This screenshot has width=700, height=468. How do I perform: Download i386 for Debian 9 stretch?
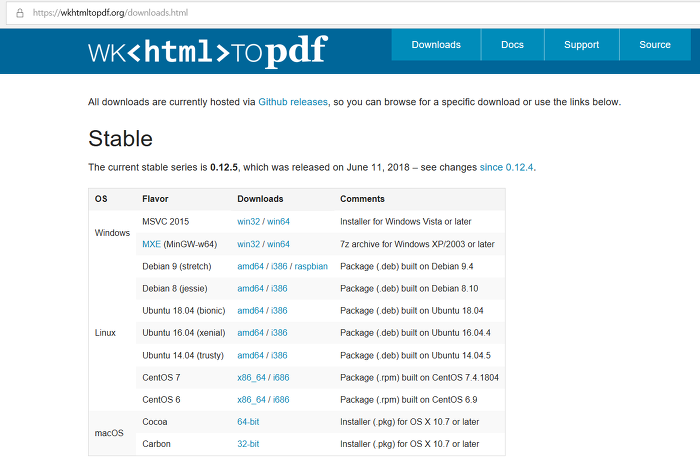pyautogui.click(x=279, y=267)
